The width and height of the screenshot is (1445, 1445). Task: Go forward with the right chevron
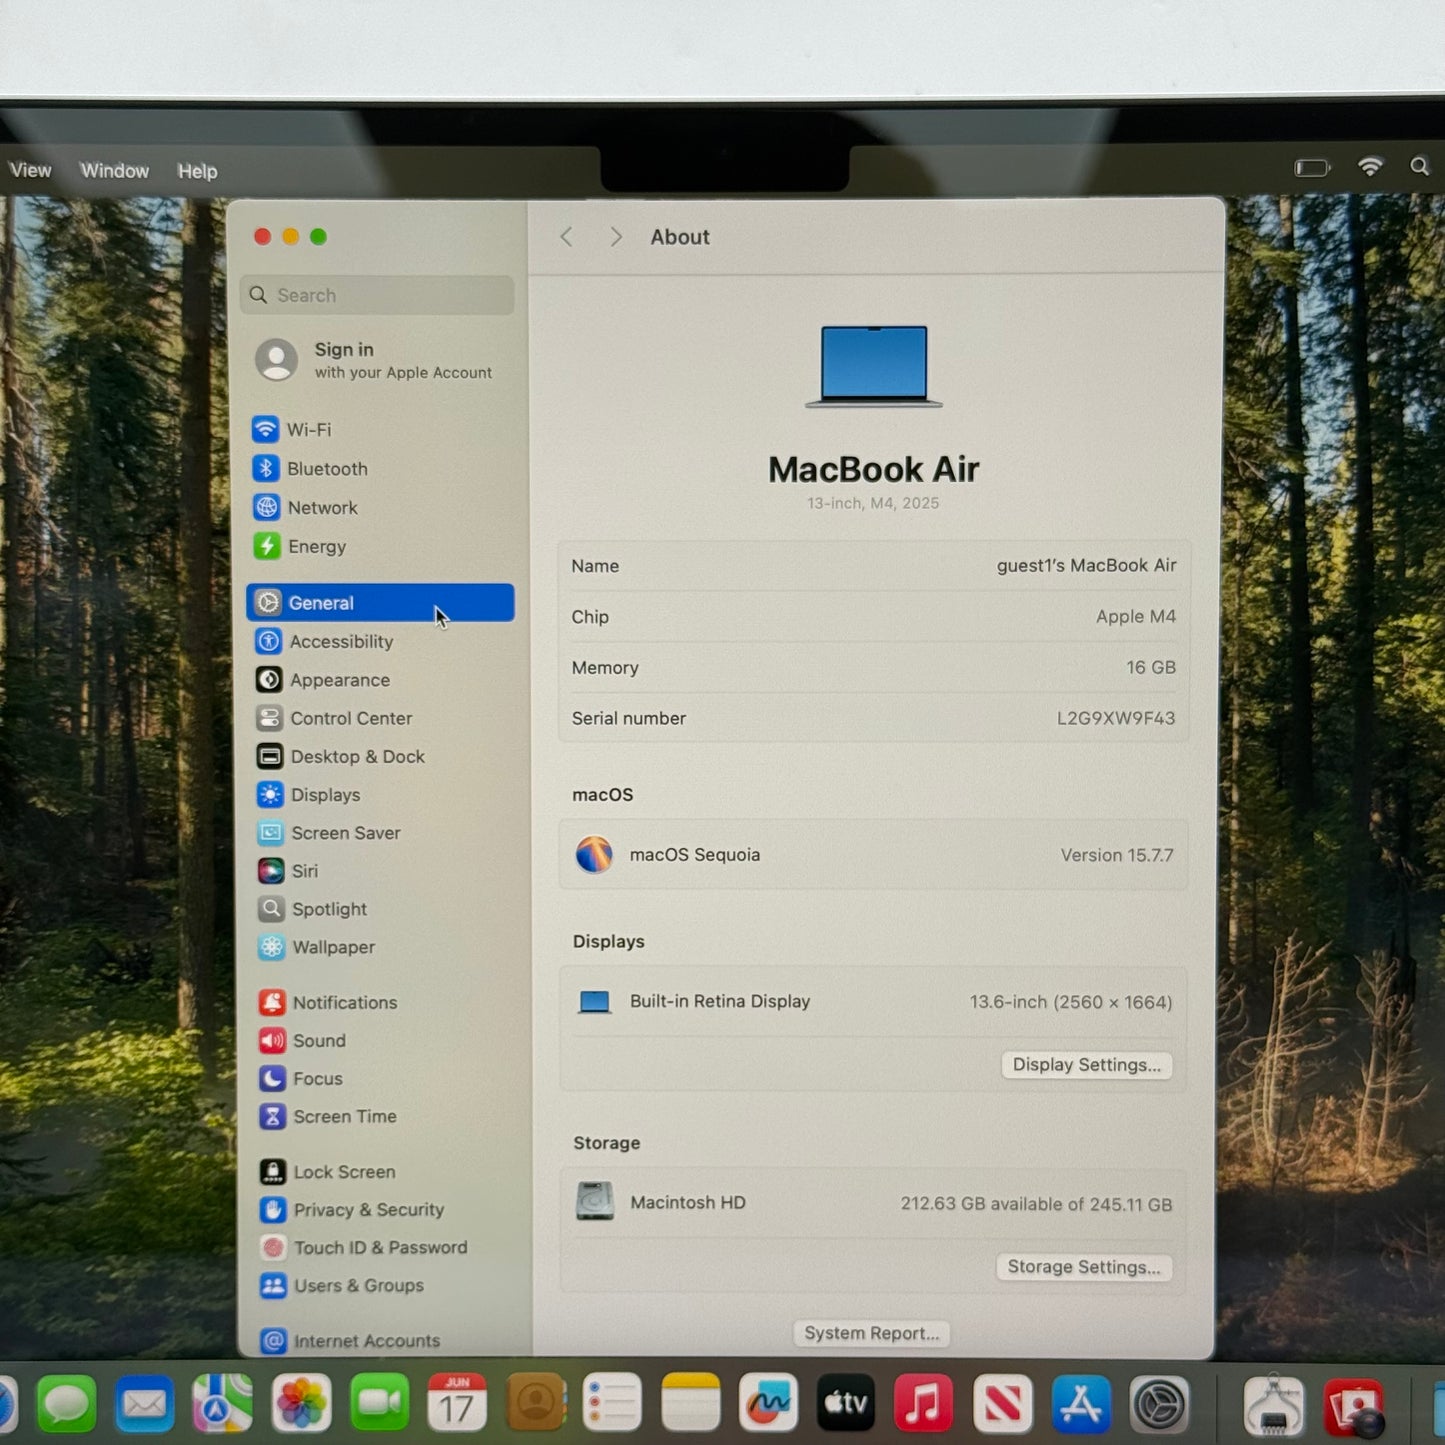click(x=616, y=237)
